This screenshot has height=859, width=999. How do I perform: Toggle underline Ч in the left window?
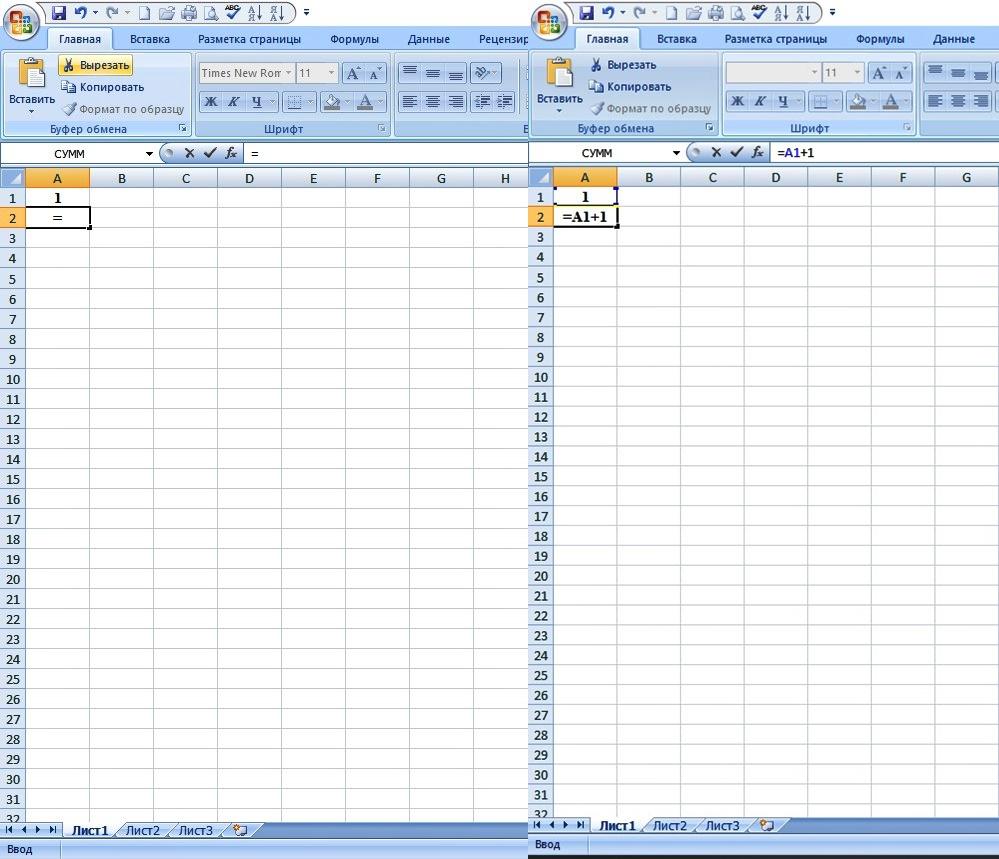pos(258,102)
